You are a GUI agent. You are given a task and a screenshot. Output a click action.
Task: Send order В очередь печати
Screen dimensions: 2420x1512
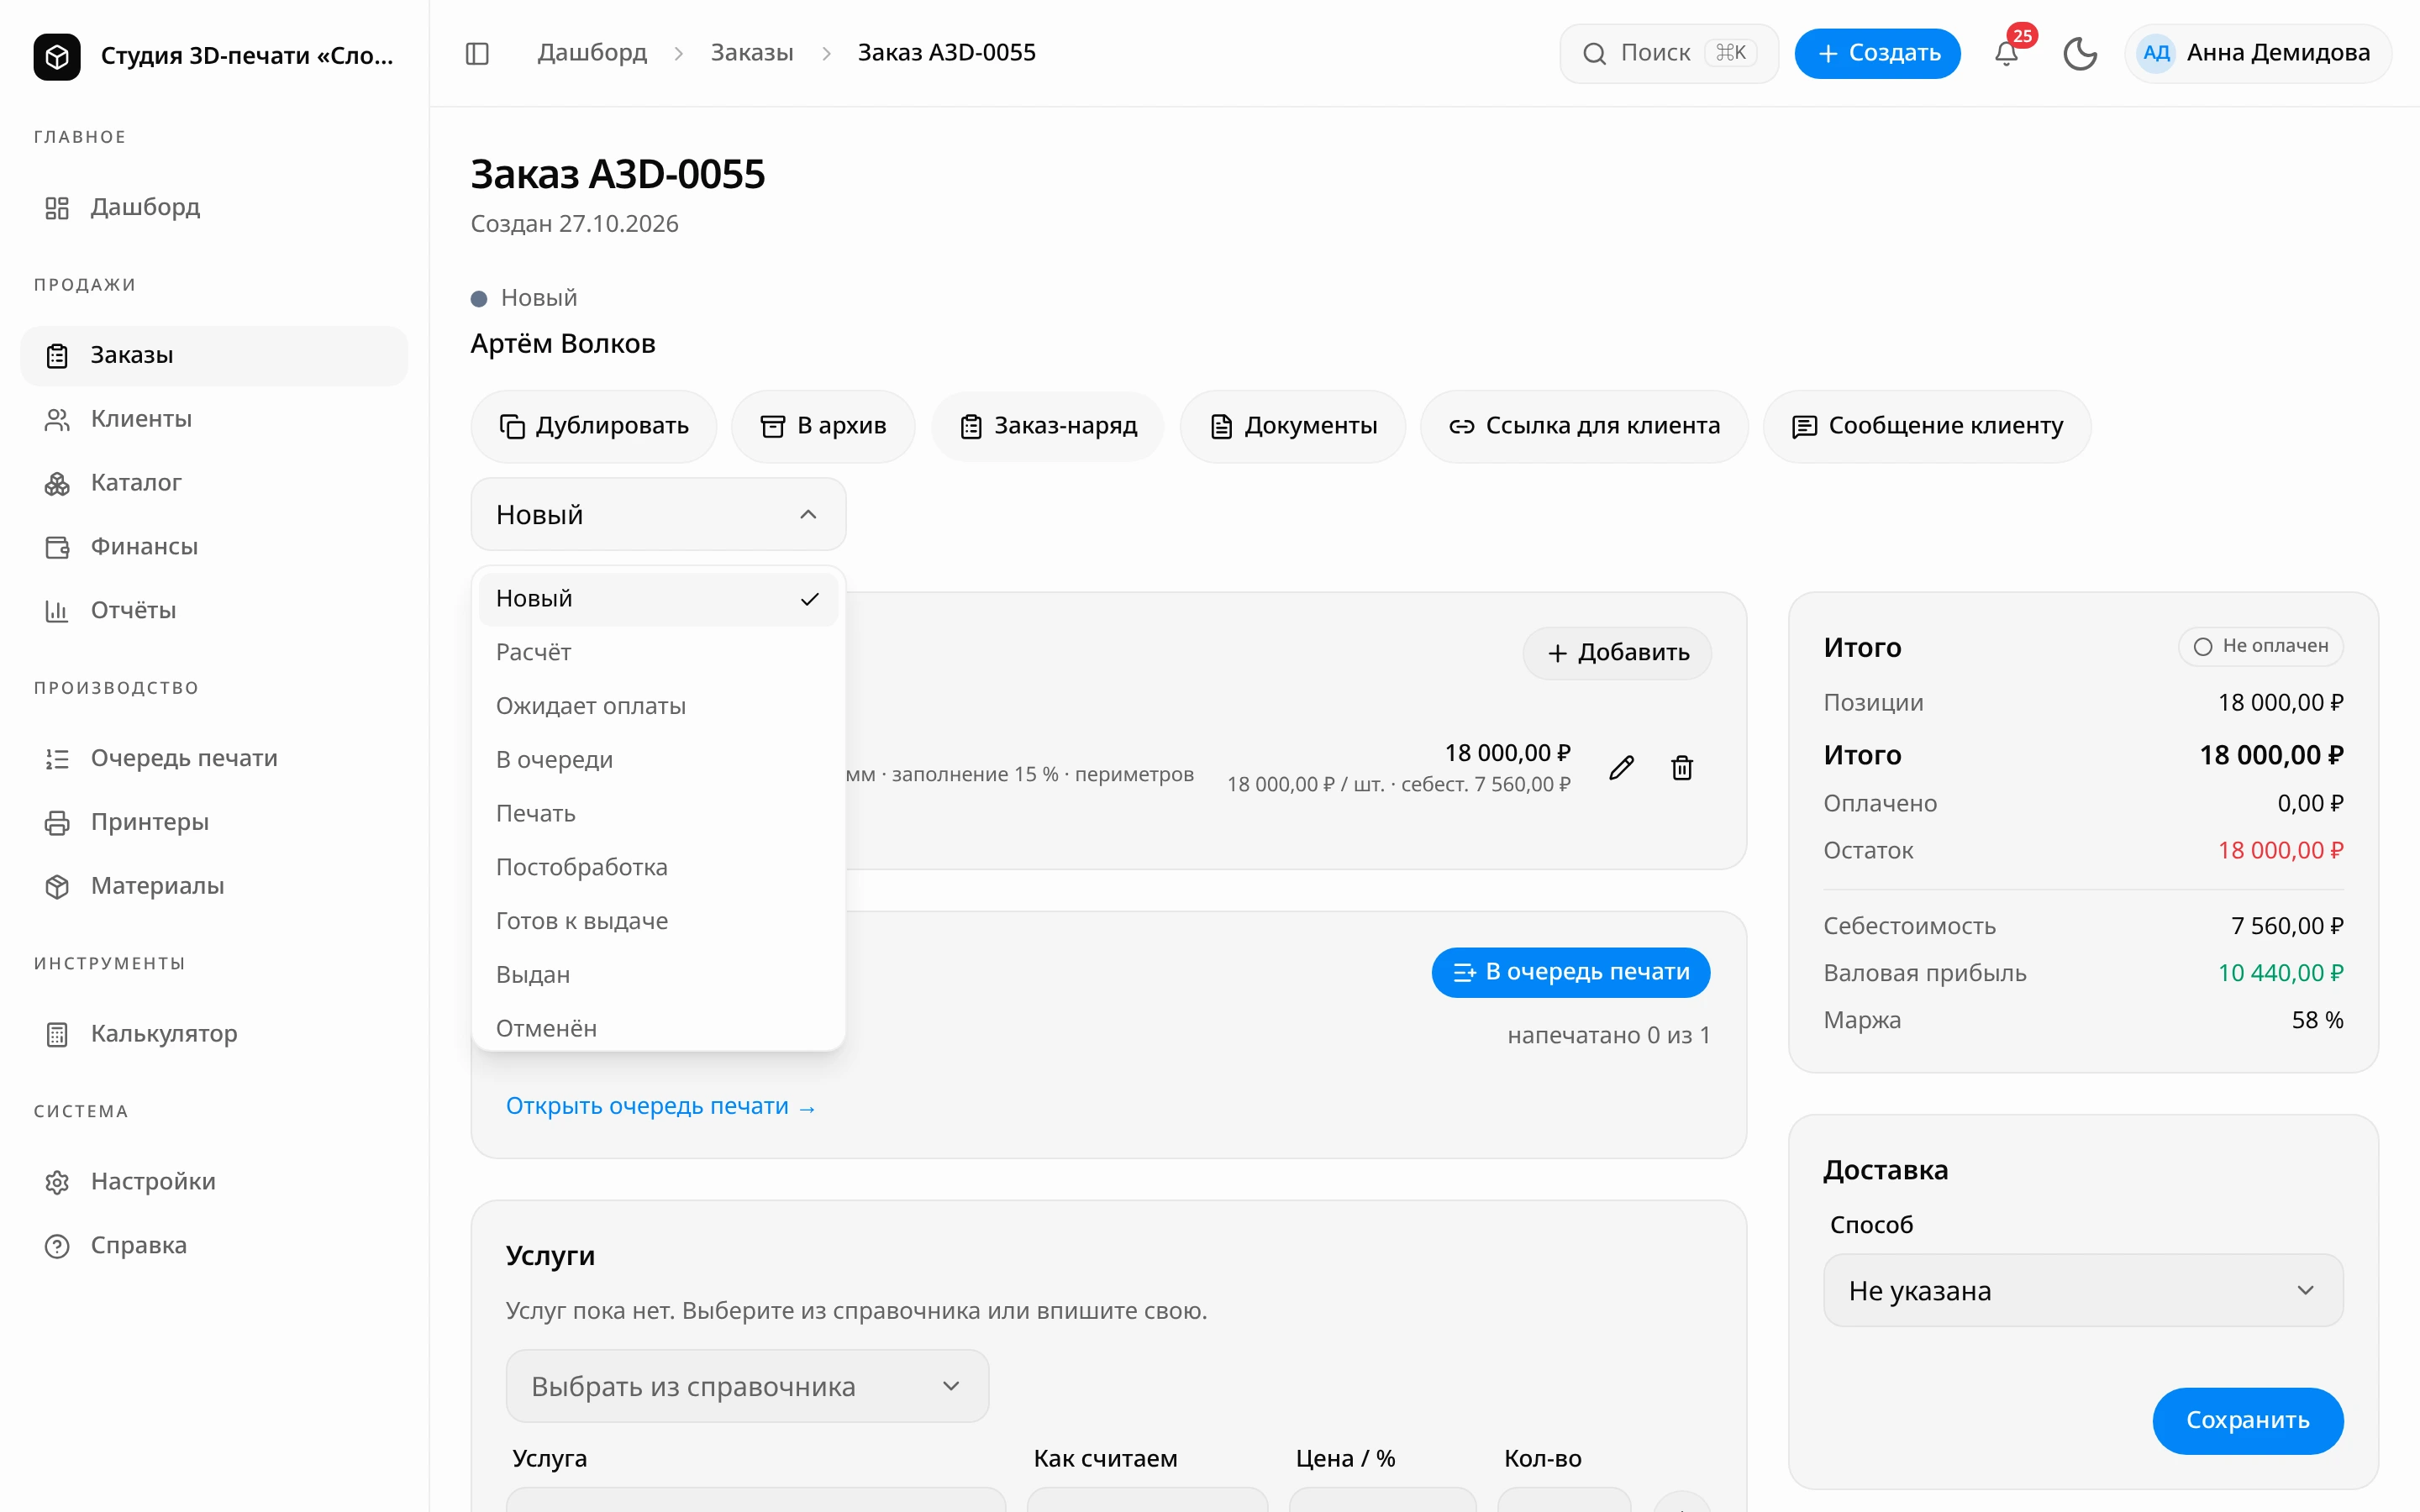tap(1570, 972)
